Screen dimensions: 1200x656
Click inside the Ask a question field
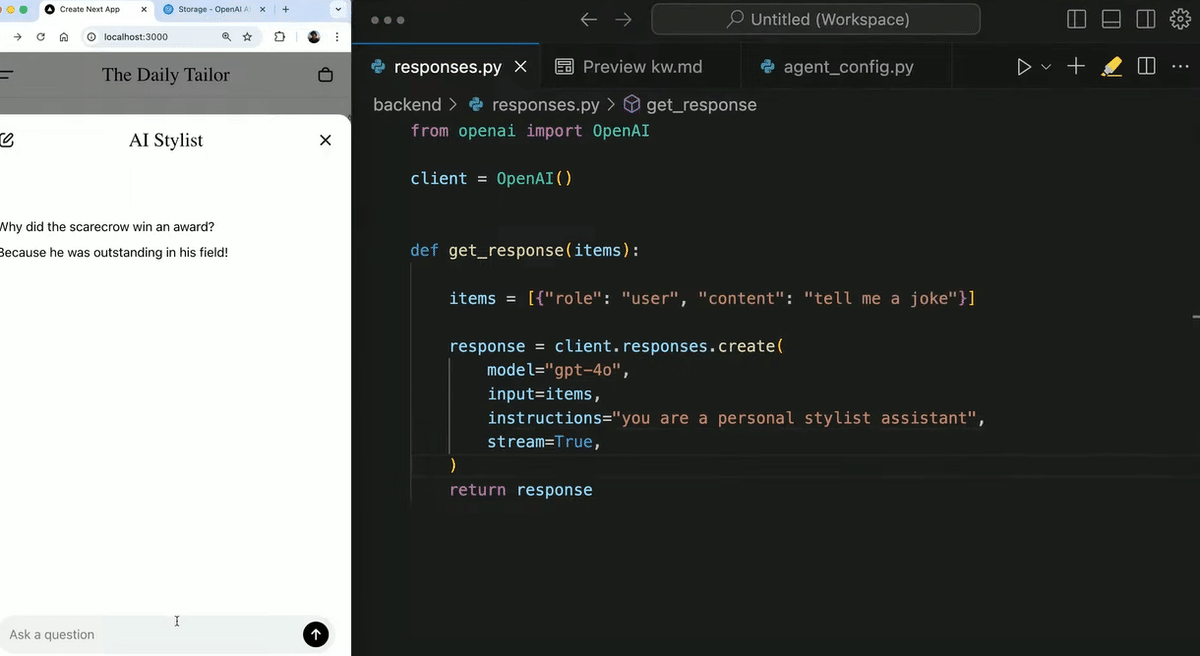[x=120, y=634]
